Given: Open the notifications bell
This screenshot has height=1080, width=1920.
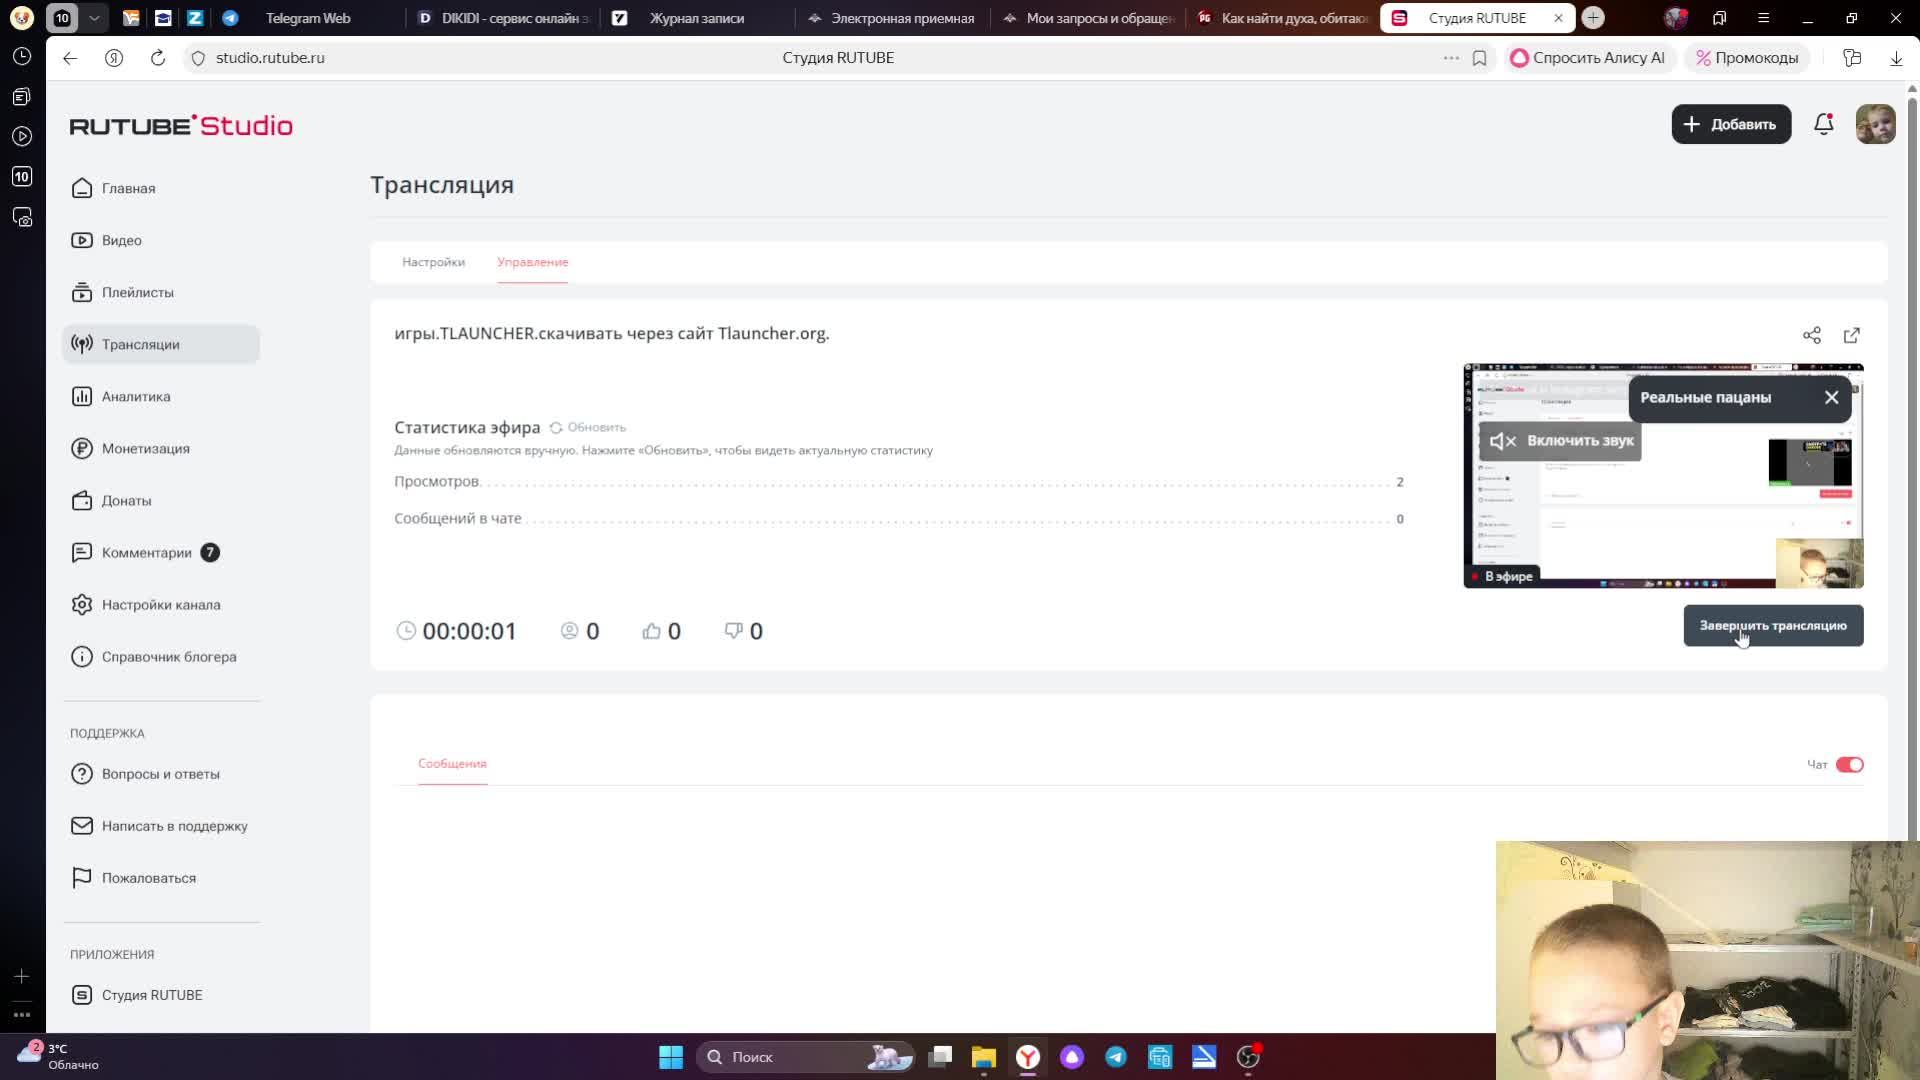Looking at the screenshot, I should [1823, 125].
